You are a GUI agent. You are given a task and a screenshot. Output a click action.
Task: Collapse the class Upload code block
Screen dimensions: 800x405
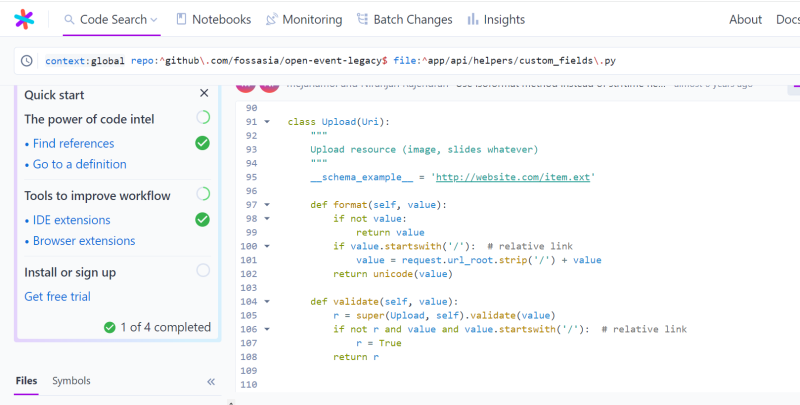point(267,122)
